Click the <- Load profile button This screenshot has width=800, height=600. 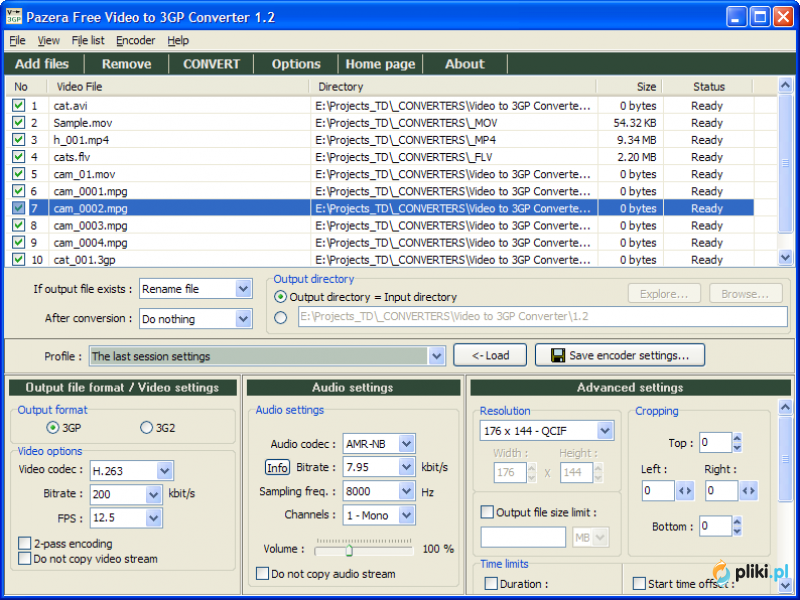[490, 355]
